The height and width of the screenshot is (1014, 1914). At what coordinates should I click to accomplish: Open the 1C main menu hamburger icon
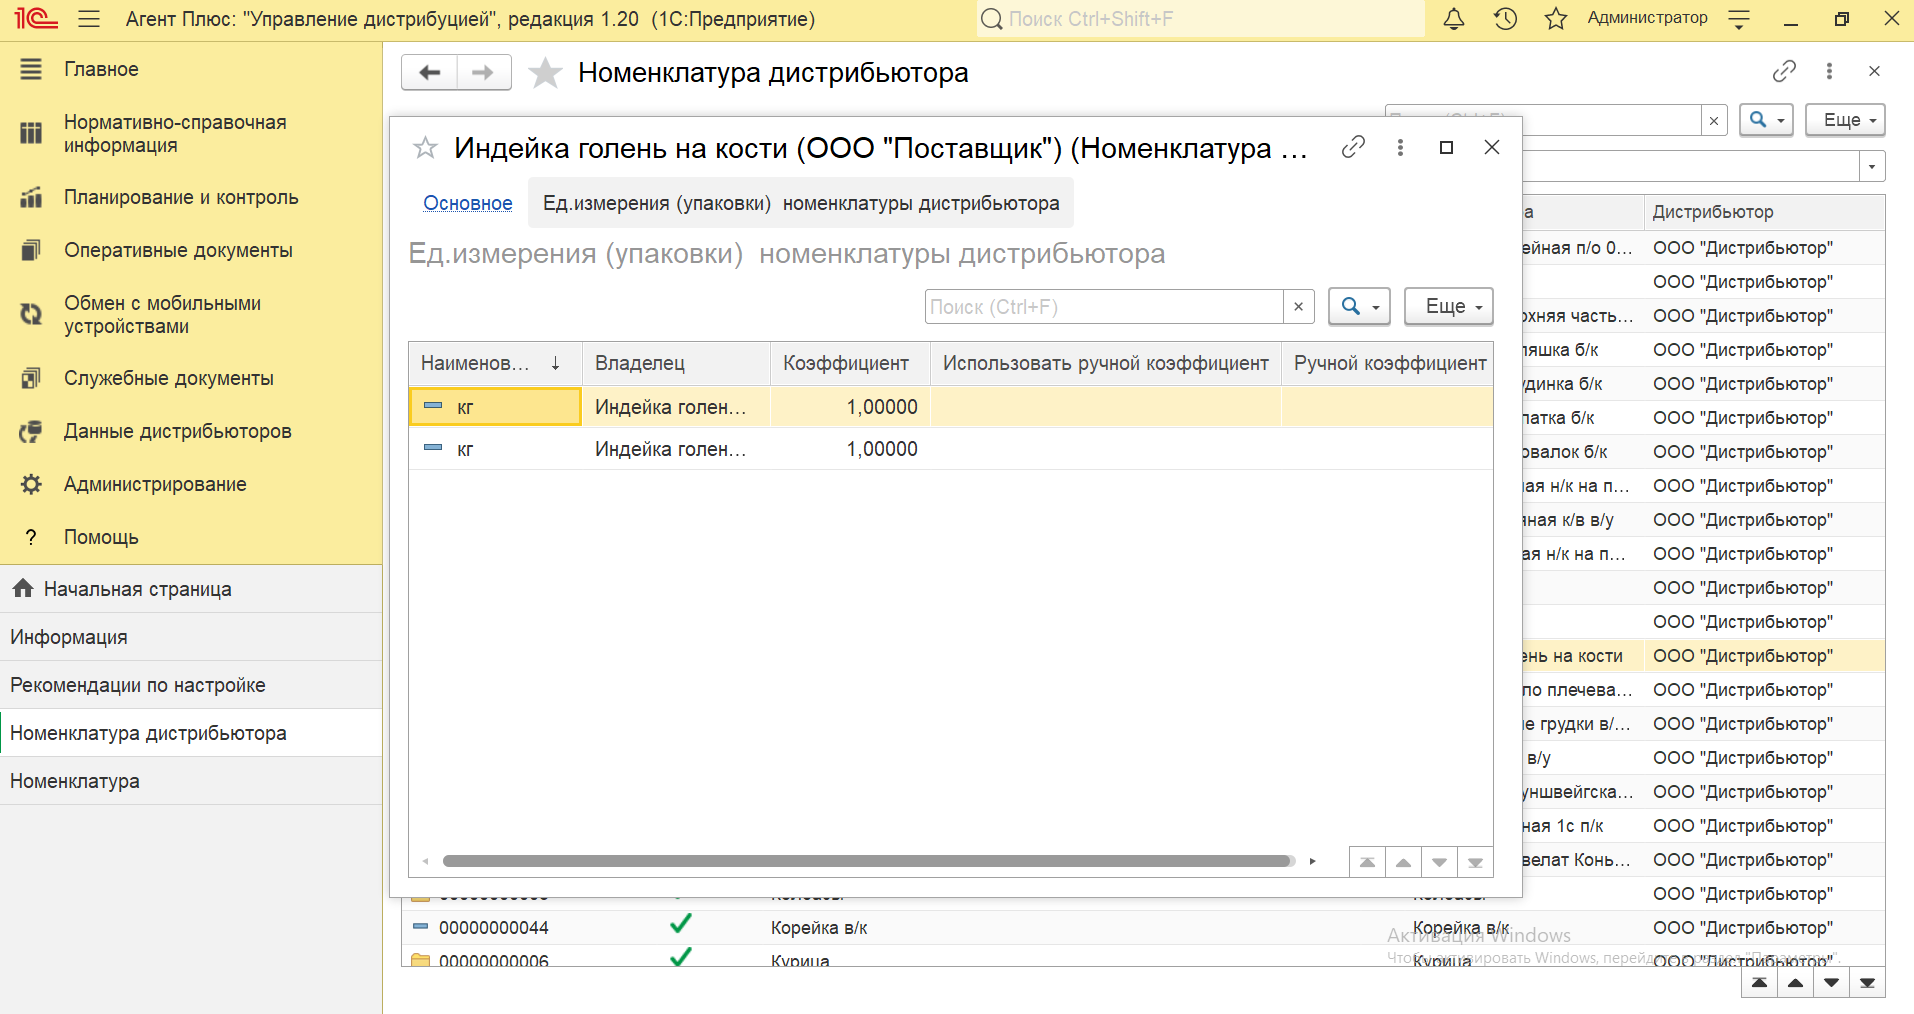(x=89, y=19)
